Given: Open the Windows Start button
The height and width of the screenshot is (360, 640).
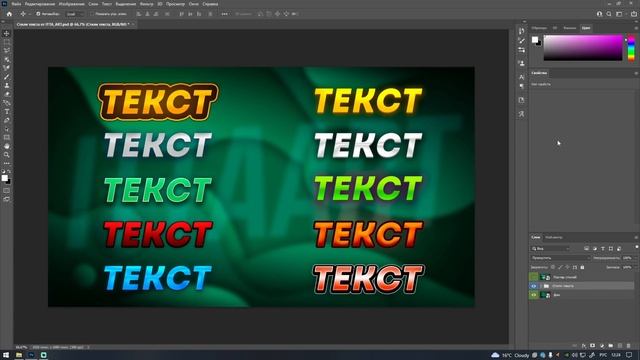Looking at the screenshot, I should coord(6,355).
